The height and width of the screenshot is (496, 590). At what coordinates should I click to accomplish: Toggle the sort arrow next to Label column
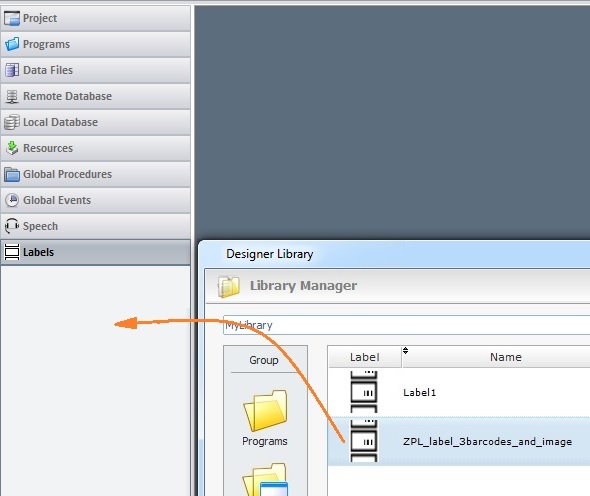click(405, 350)
